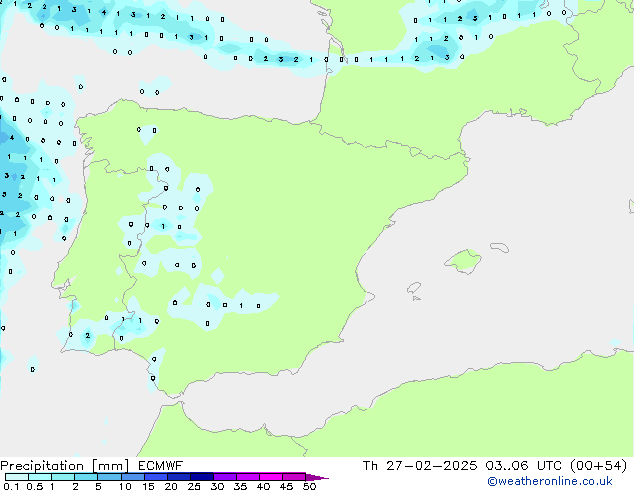Click the Mallorca island on the map
This screenshot has width=634, height=490.
coord(463,261)
